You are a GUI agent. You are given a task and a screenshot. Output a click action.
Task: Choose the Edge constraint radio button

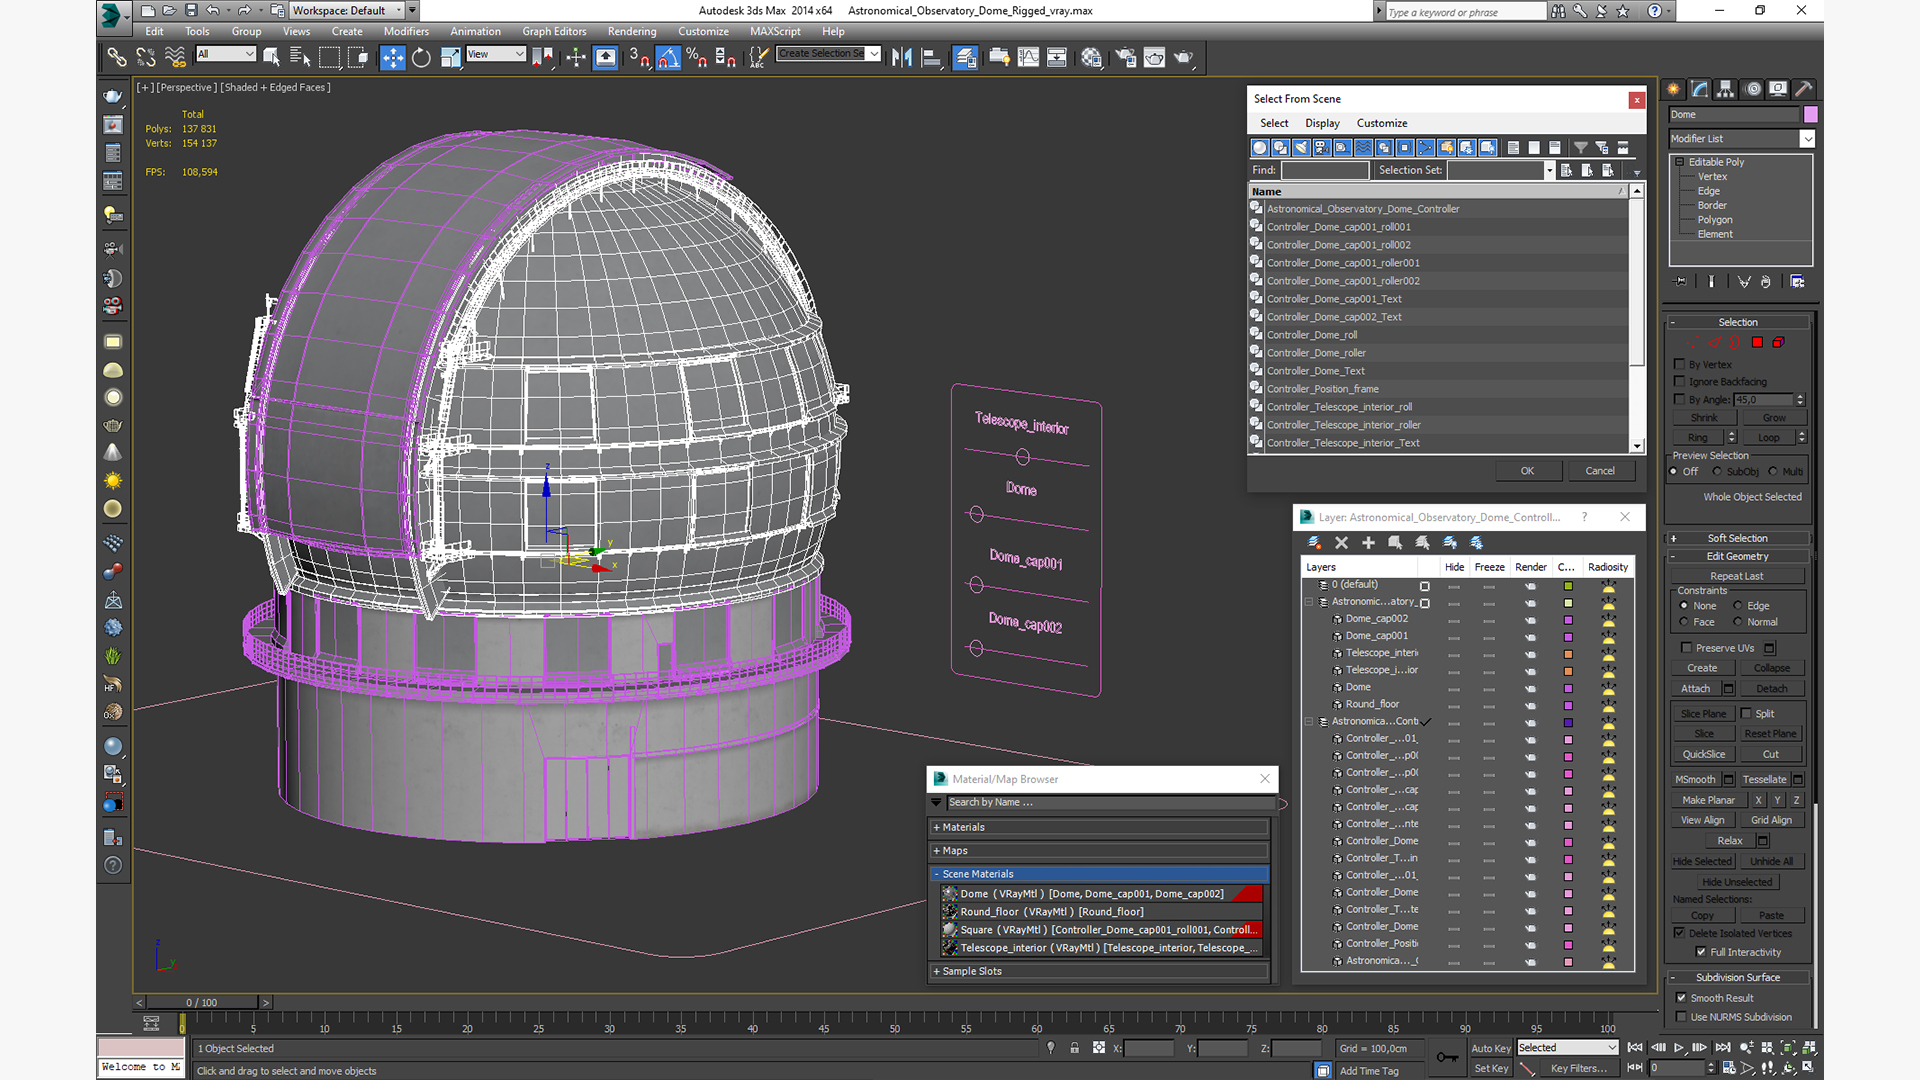(x=1738, y=605)
